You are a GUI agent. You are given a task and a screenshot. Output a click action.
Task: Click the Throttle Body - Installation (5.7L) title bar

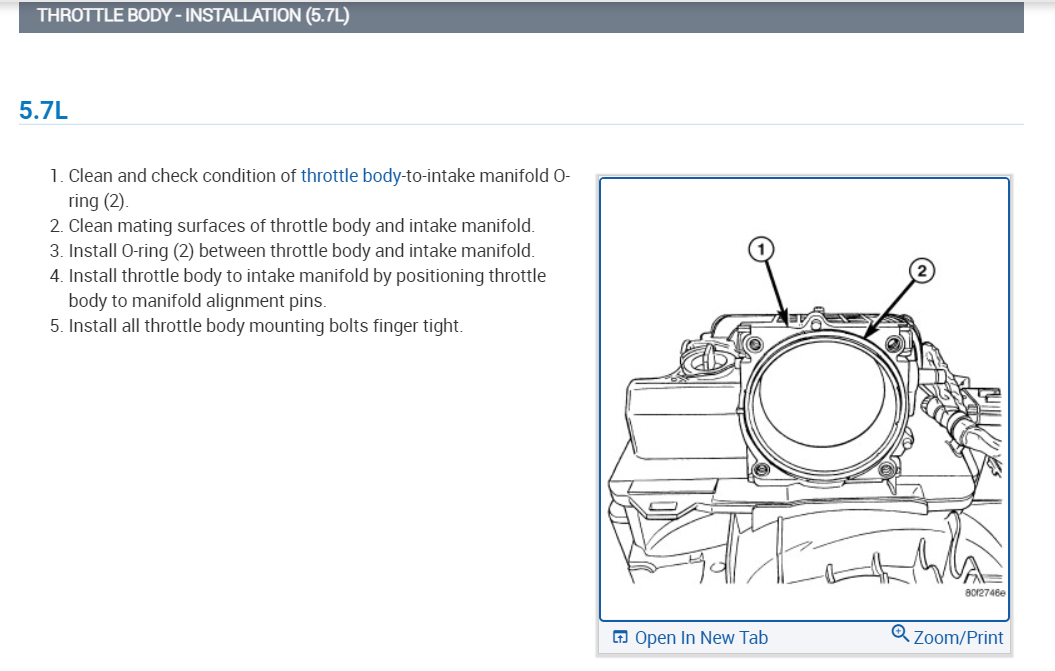click(521, 16)
